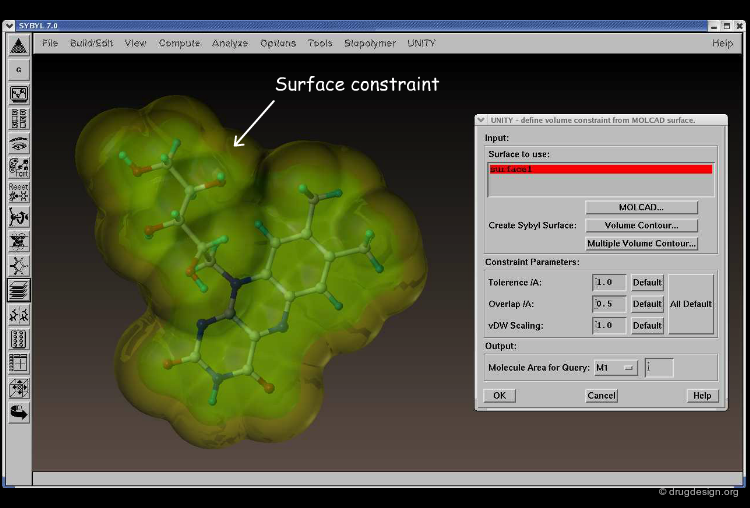The width and height of the screenshot is (750, 508).
Task: Select surface1 in Surface to use list
Action: pyautogui.click(x=601, y=169)
